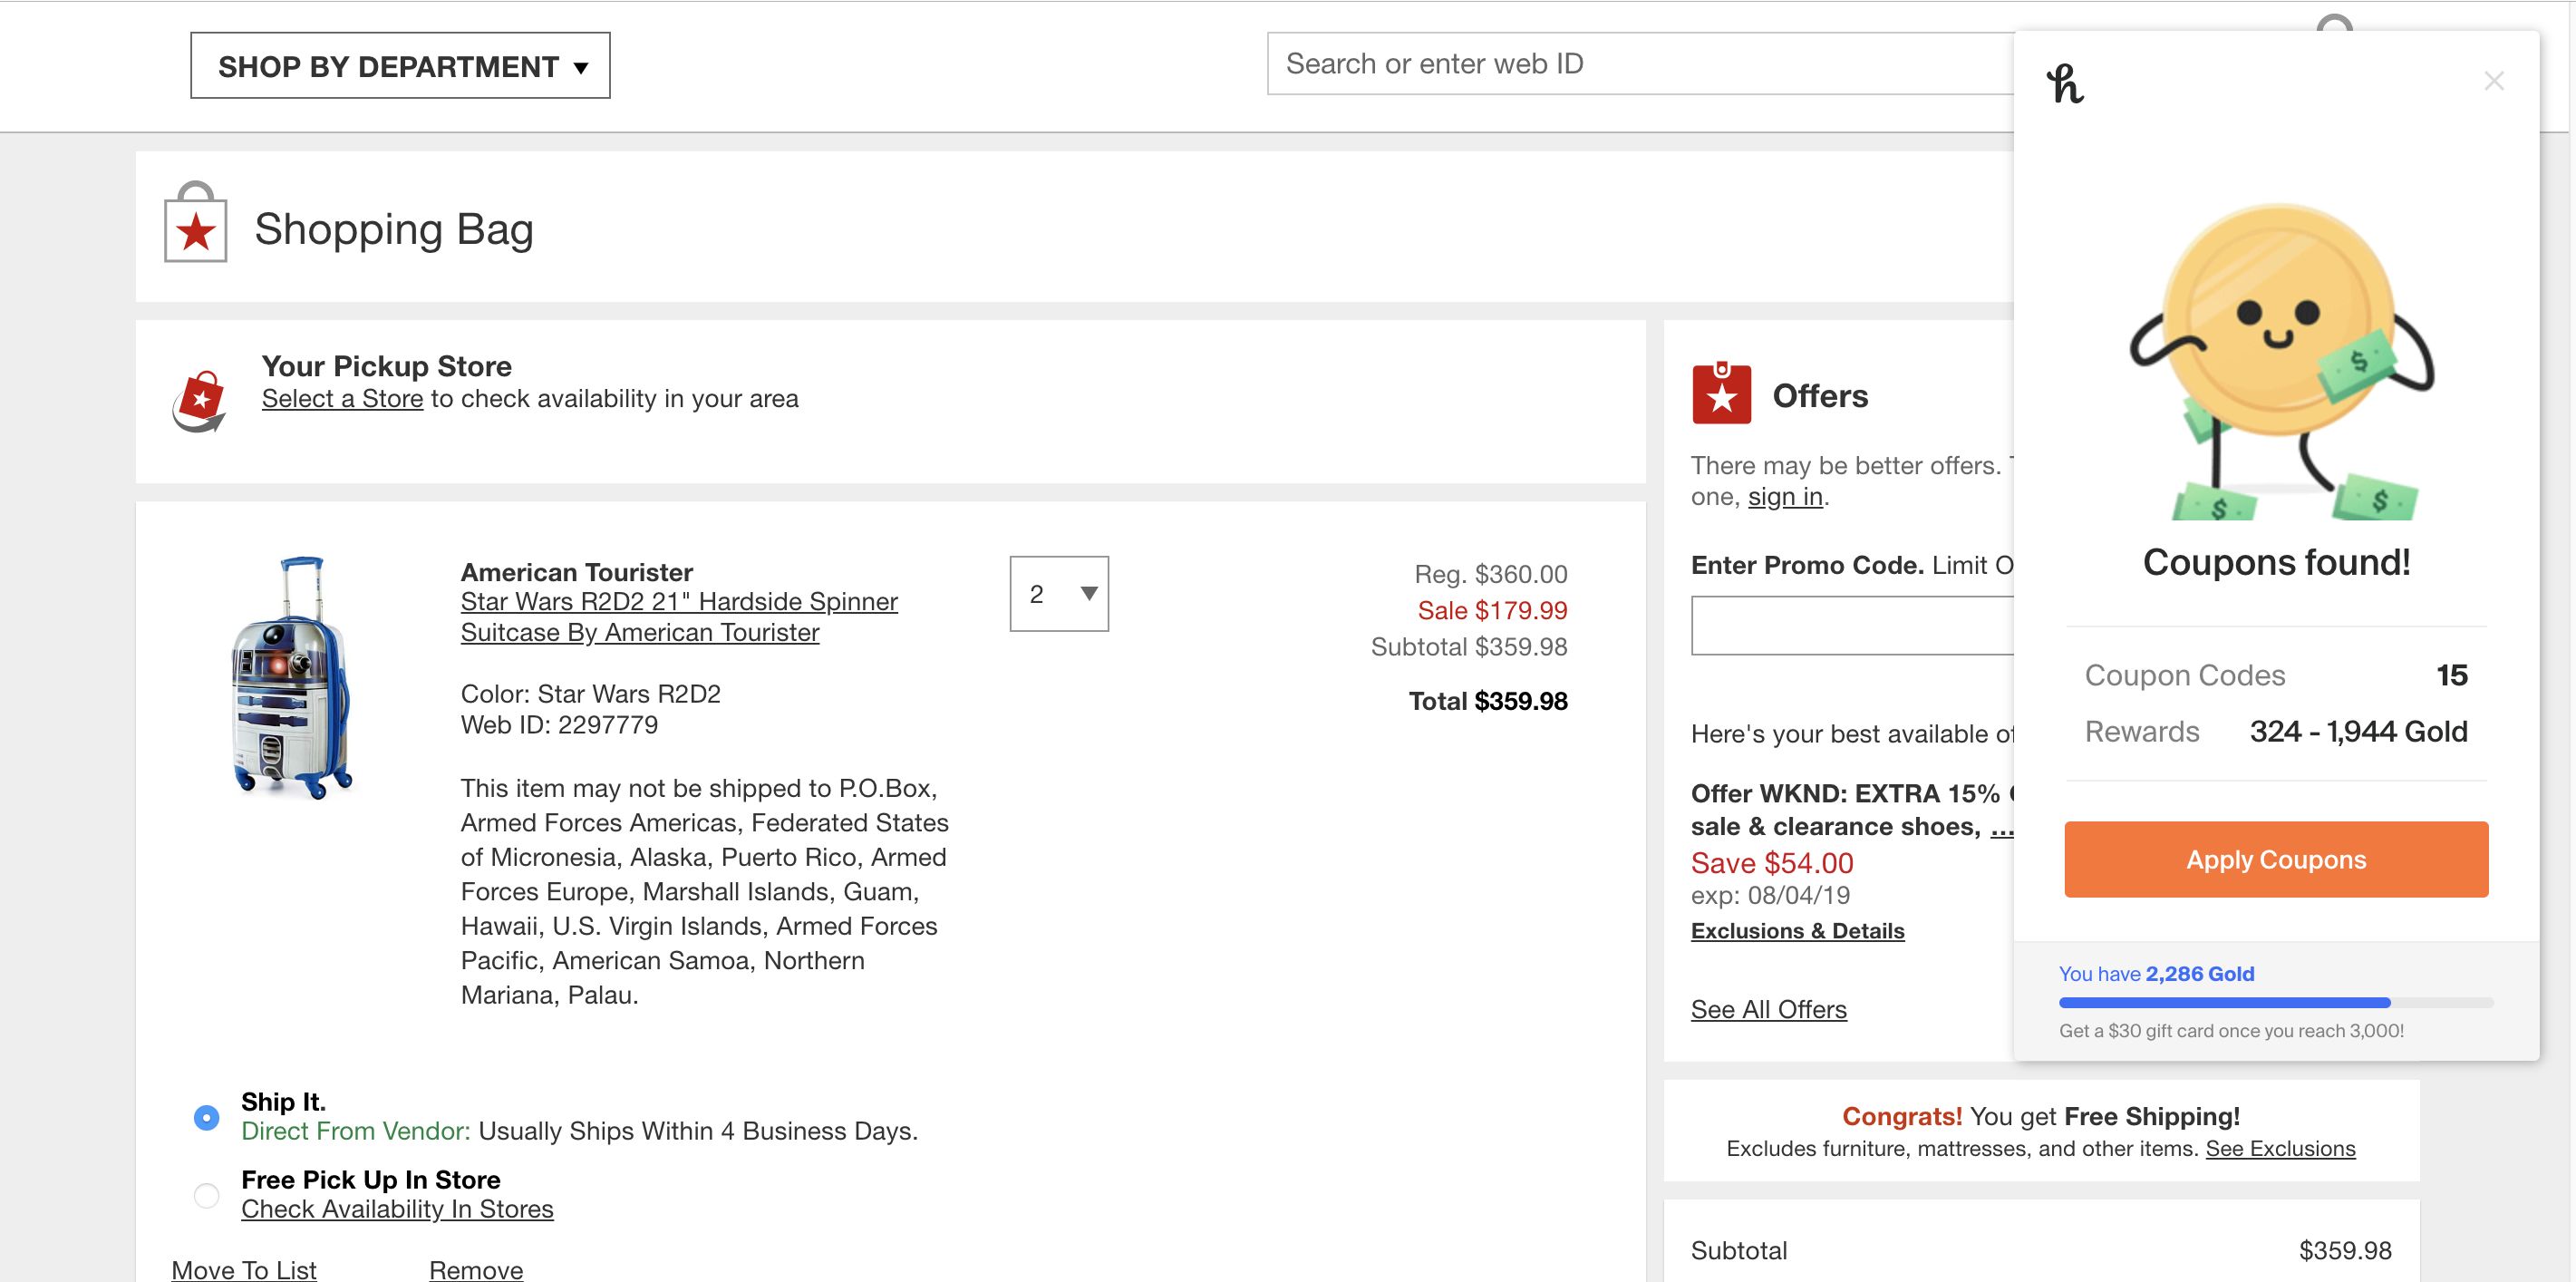
Task: Open See All Offers link
Action: (x=1768, y=1009)
